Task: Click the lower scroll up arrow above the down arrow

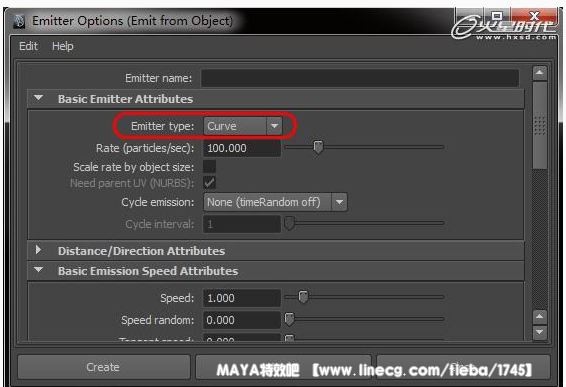Action: pyautogui.click(x=540, y=317)
